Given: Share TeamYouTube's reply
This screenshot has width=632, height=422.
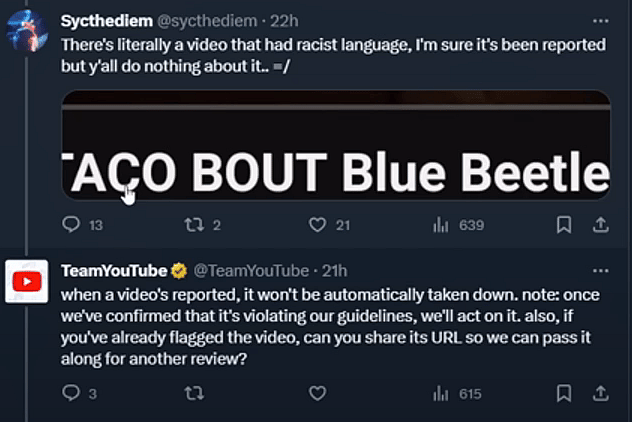Looking at the screenshot, I should click(x=601, y=394).
